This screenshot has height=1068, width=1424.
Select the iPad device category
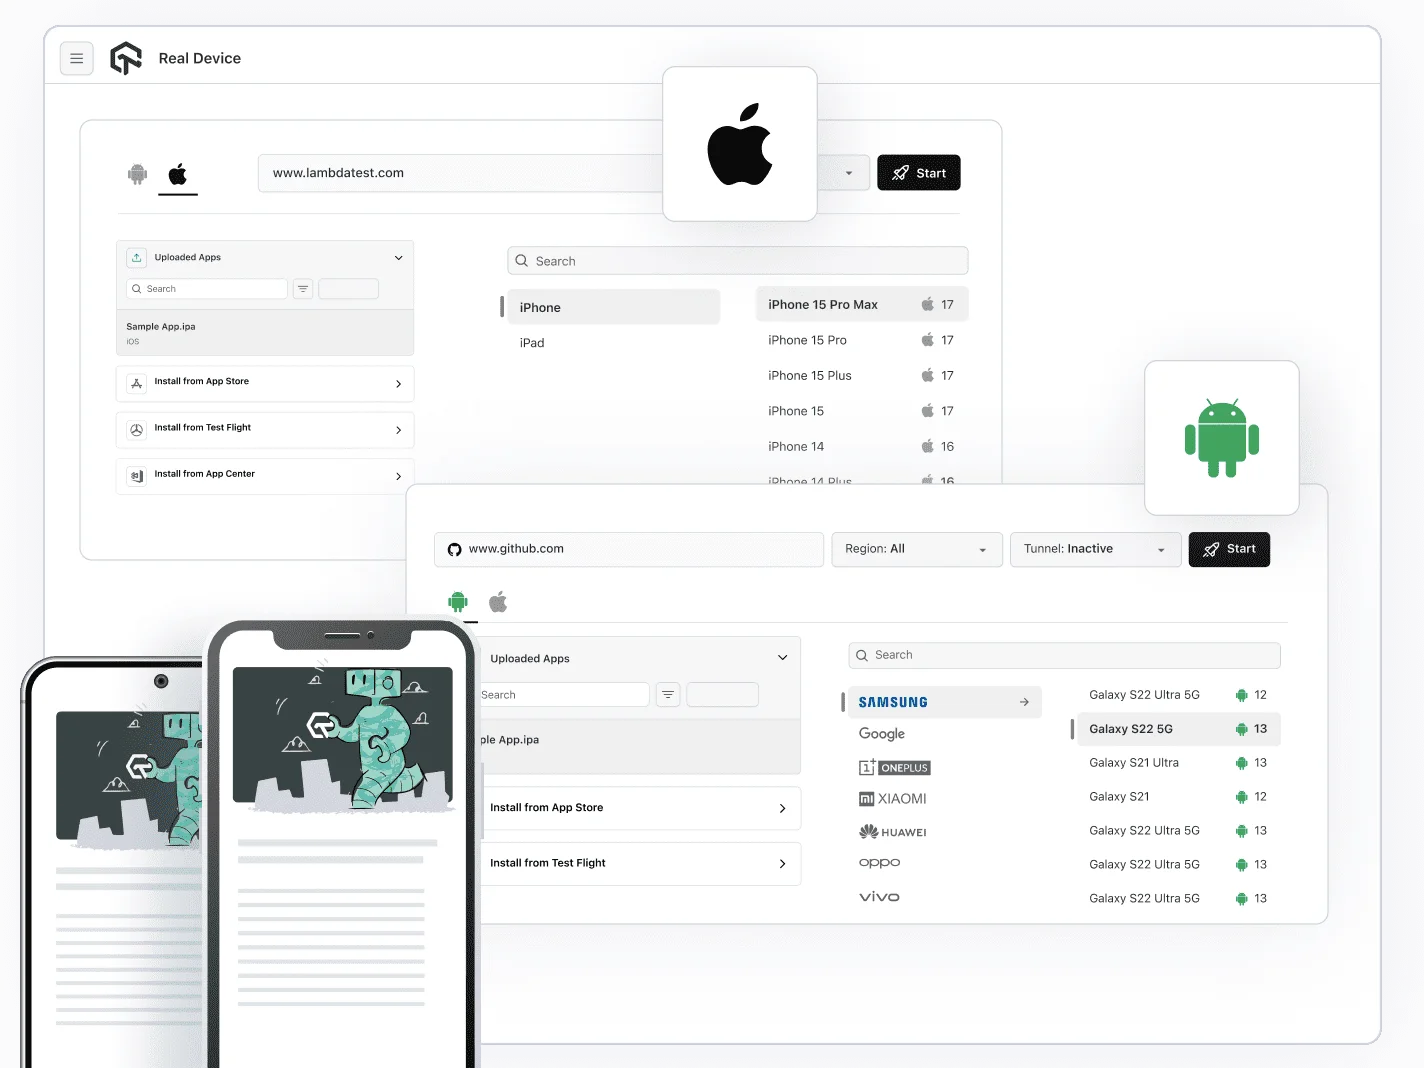[x=532, y=342]
